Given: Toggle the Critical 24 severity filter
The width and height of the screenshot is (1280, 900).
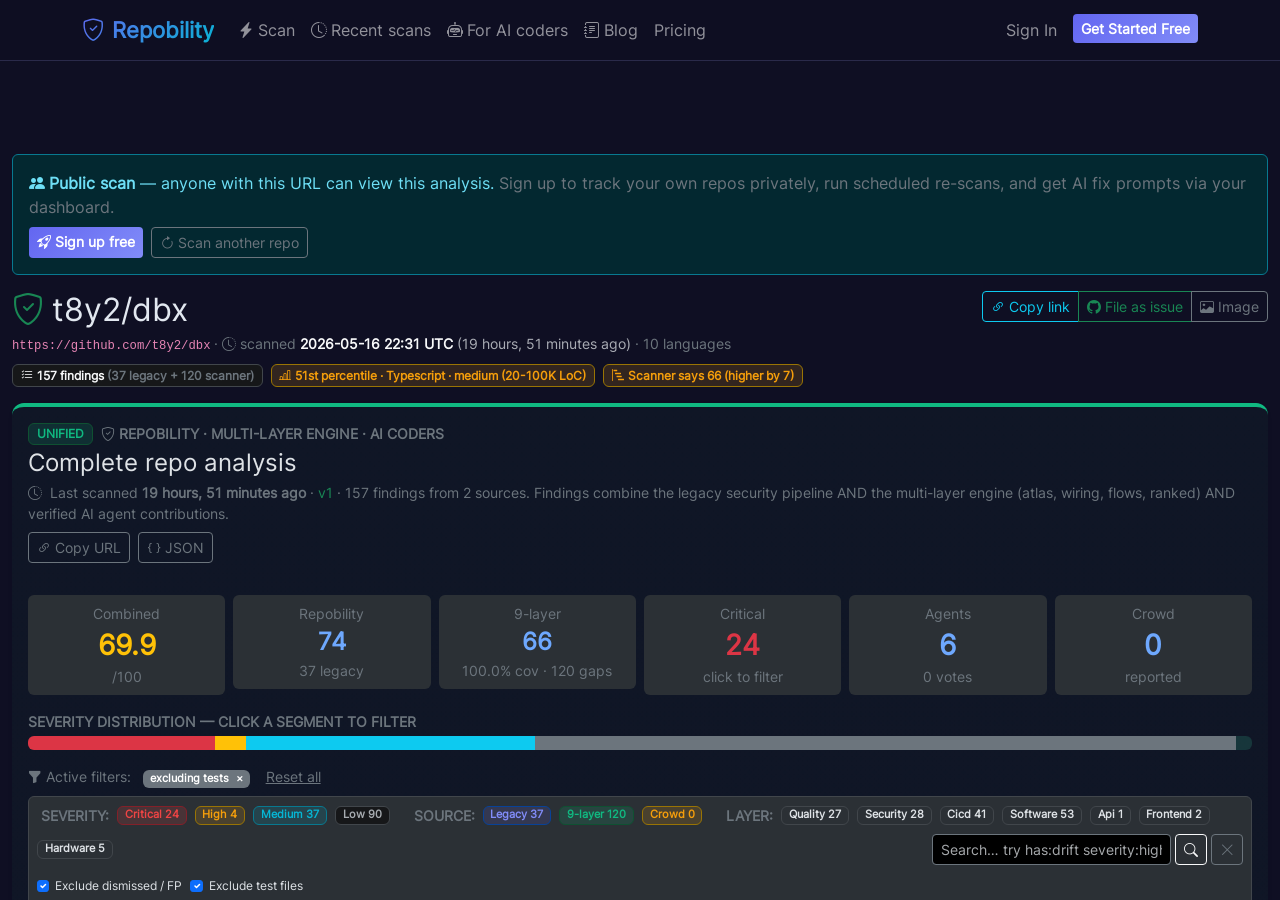Looking at the screenshot, I should [152, 815].
